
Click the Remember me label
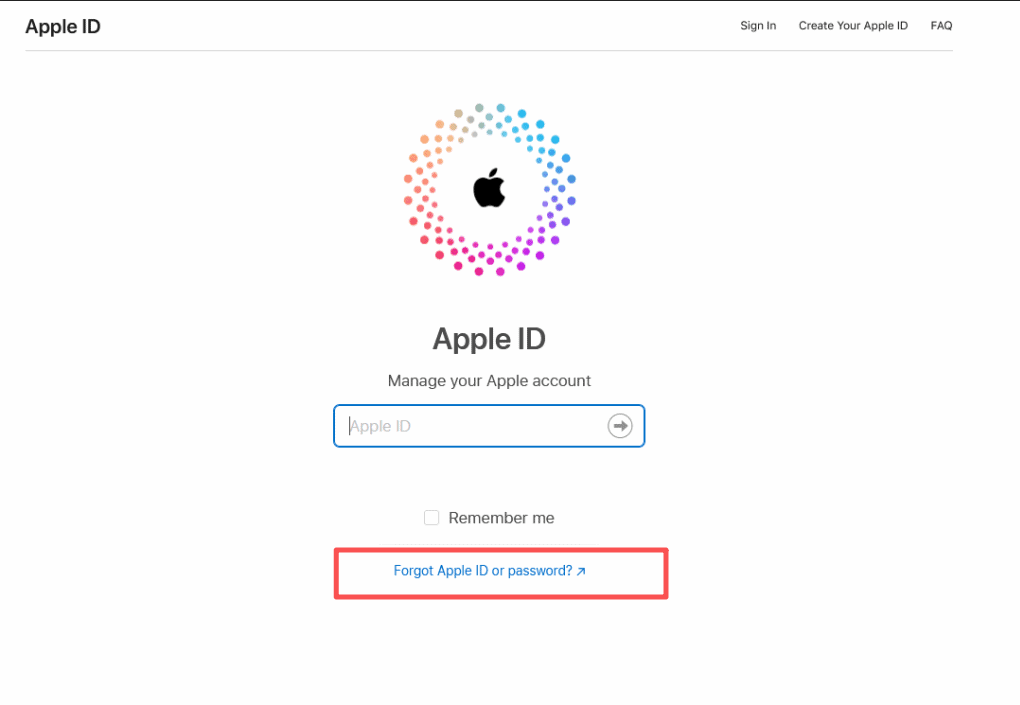[x=502, y=517]
